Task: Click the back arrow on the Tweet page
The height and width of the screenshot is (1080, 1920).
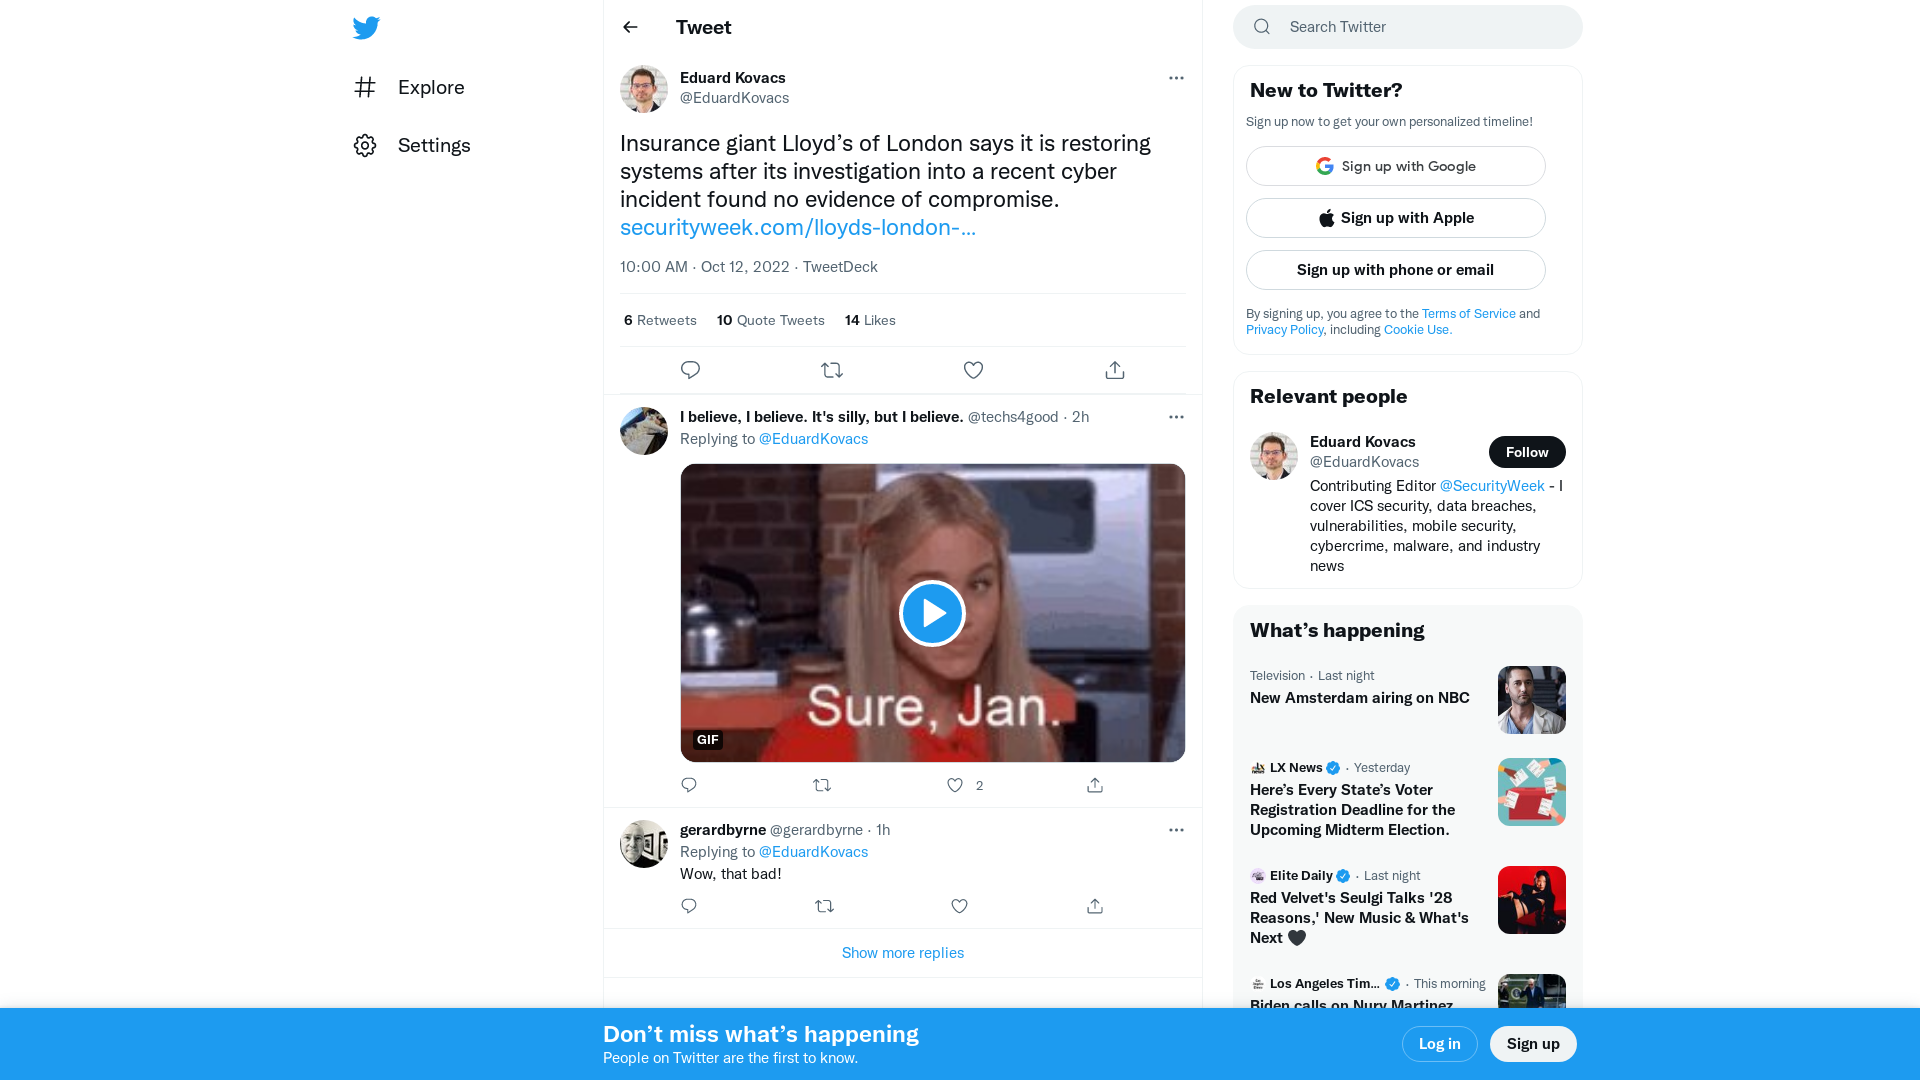Action: click(629, 27)
